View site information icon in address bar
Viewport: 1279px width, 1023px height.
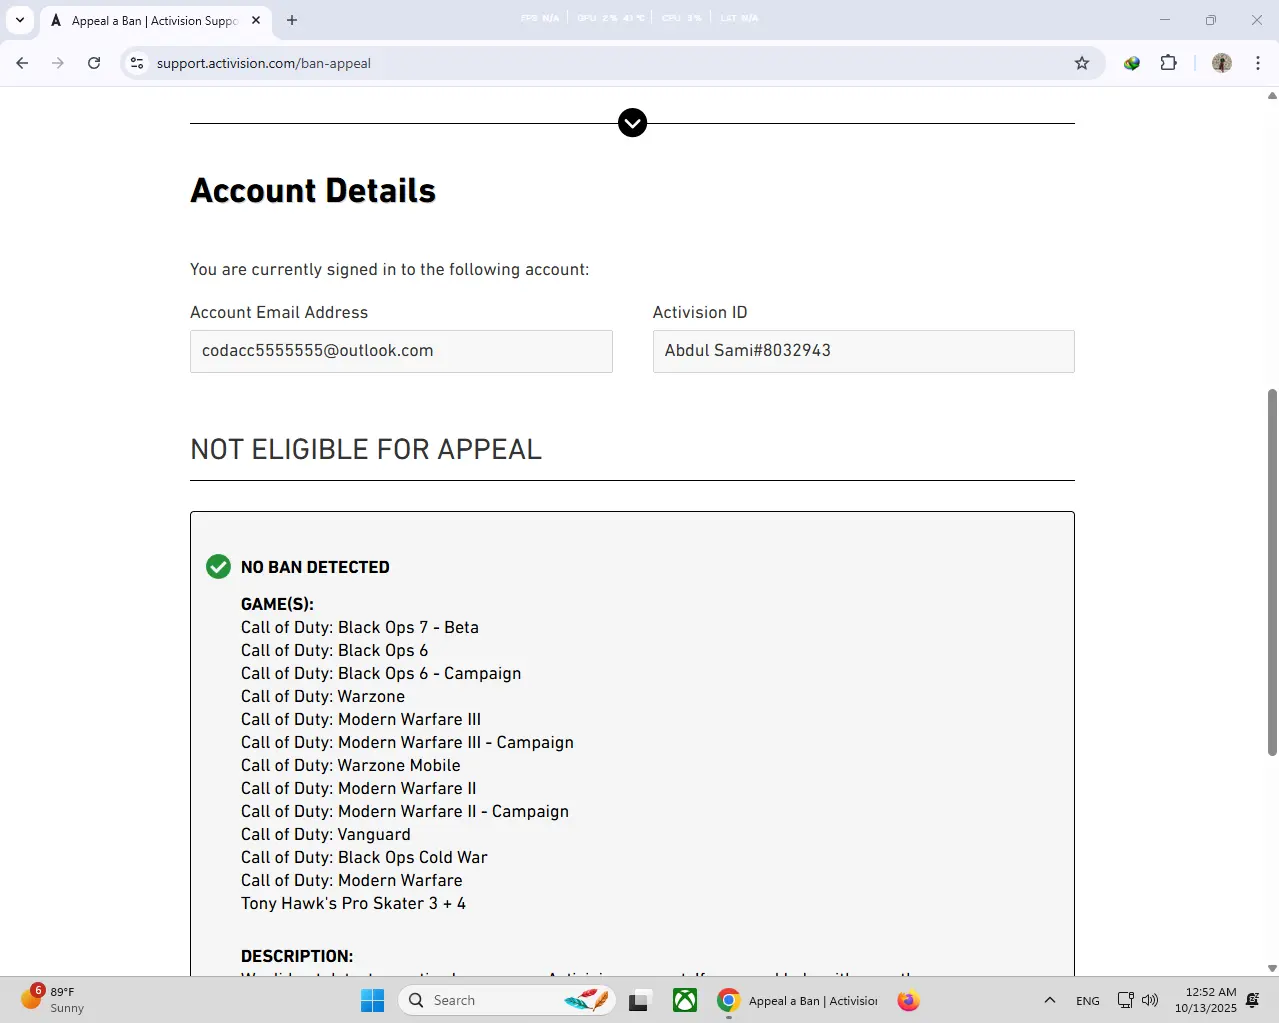tap(137, 63)
